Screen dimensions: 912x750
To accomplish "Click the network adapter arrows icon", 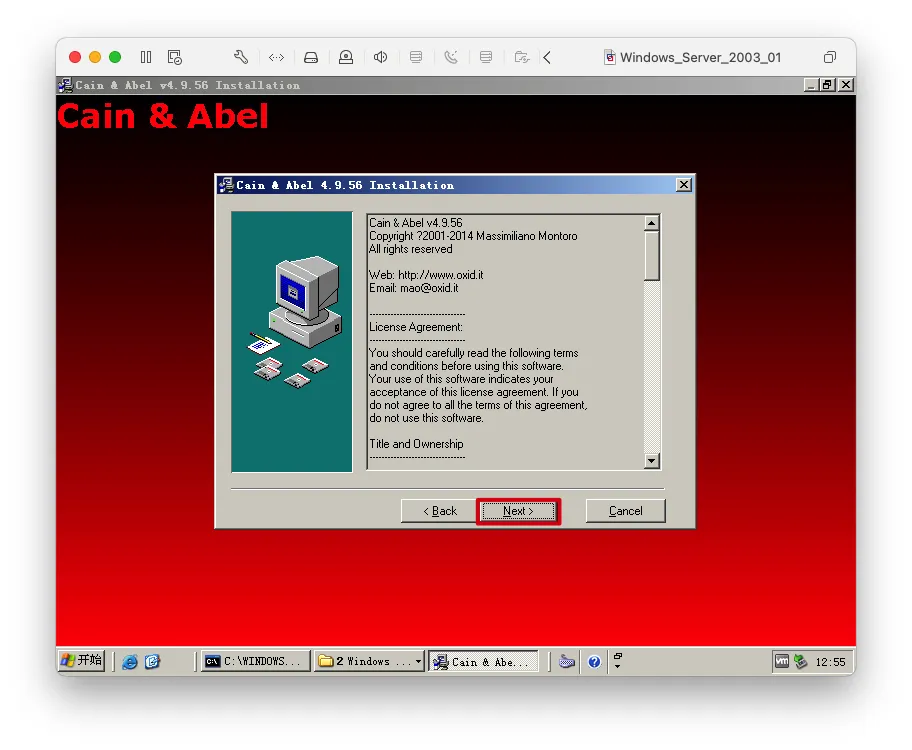I will (276, 57).
